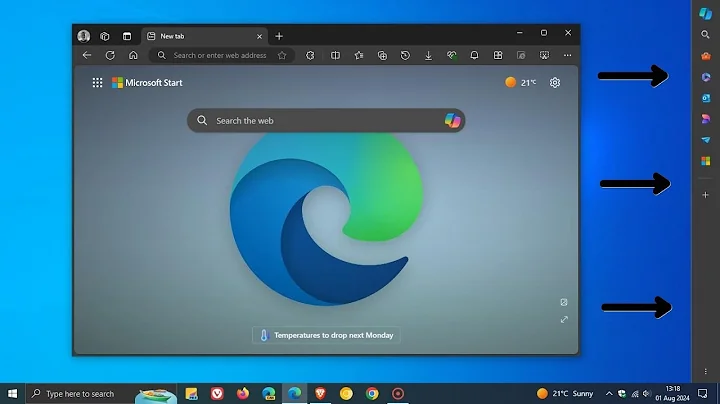Open Microsoft 365 in the sidebar
Screen dimensions: 720x404
click(x=706, y=77)
